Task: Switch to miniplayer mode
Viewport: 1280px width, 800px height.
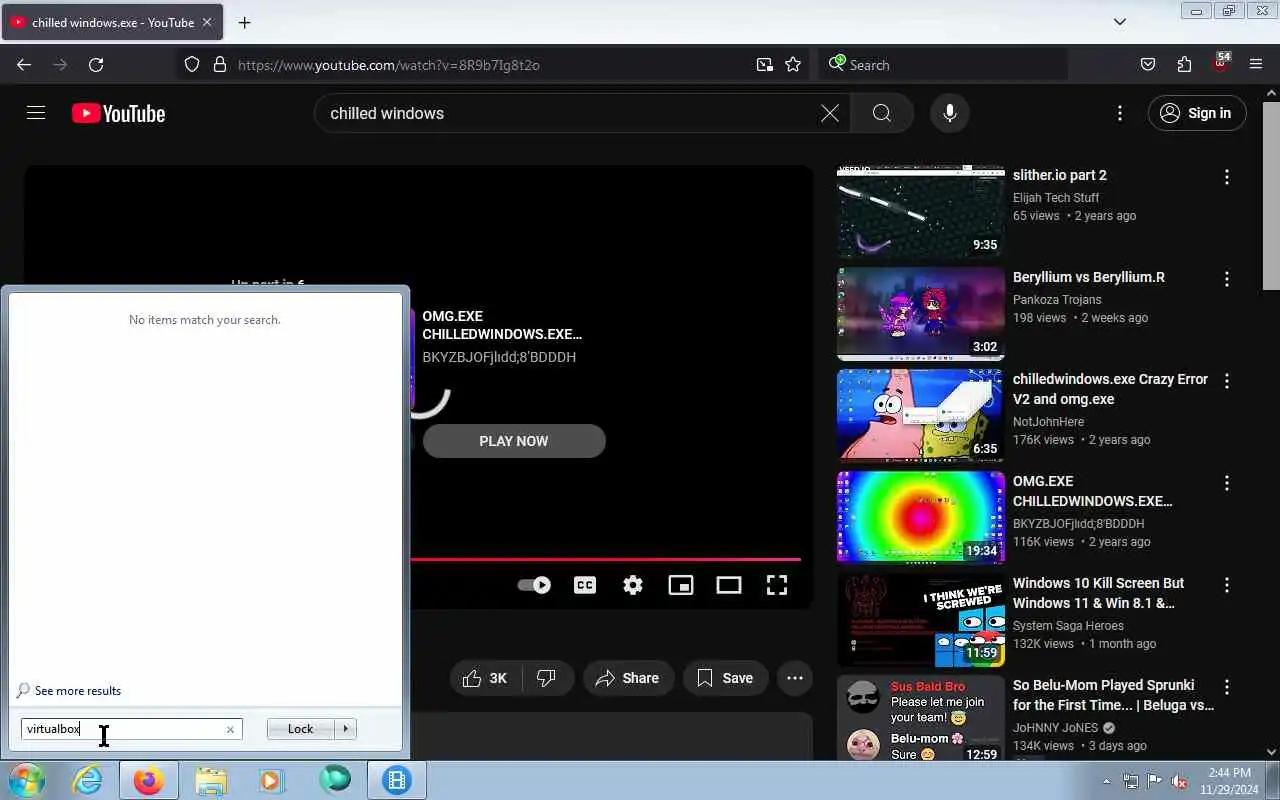Action: tap(681, 585)
